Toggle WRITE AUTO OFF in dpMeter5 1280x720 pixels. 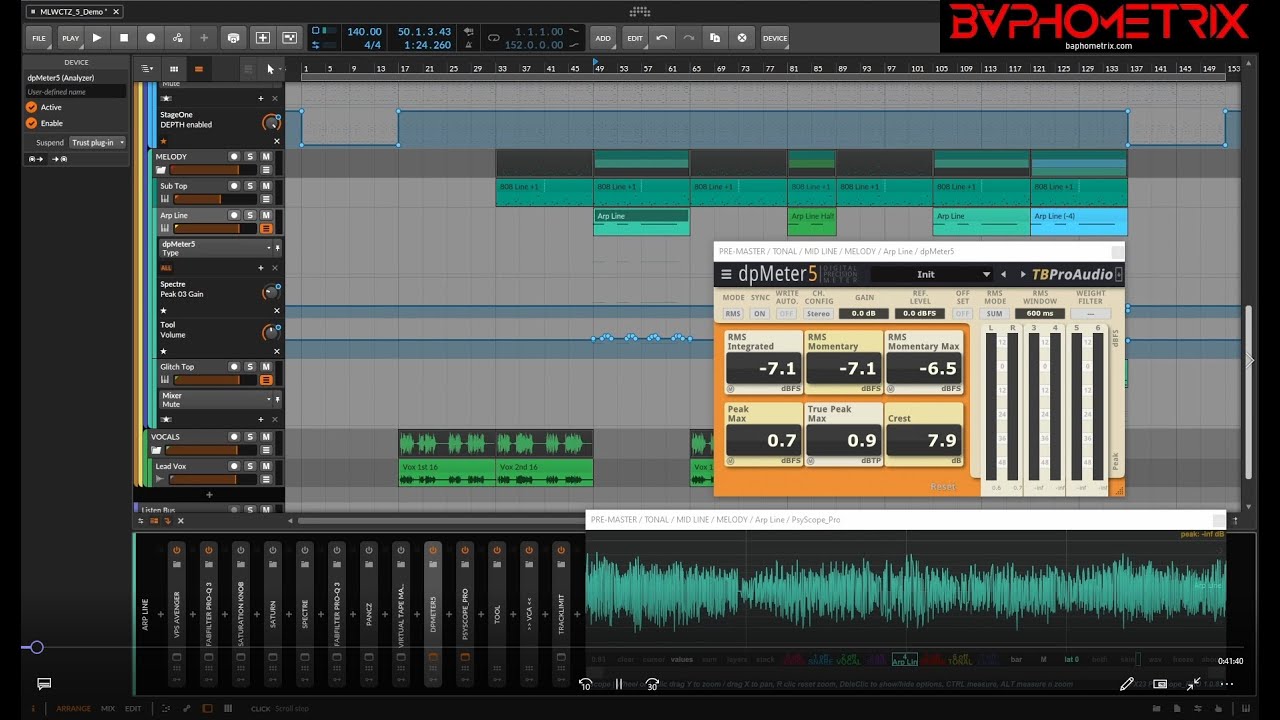(x=787, y=314)
